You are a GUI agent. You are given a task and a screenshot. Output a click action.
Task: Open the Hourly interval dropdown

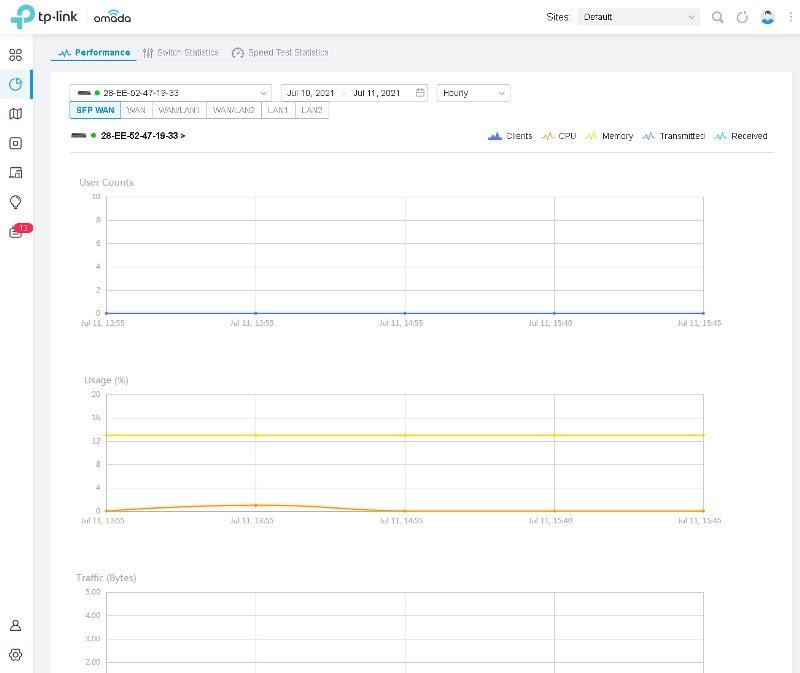pyautogui.click(x=473, y=93)
